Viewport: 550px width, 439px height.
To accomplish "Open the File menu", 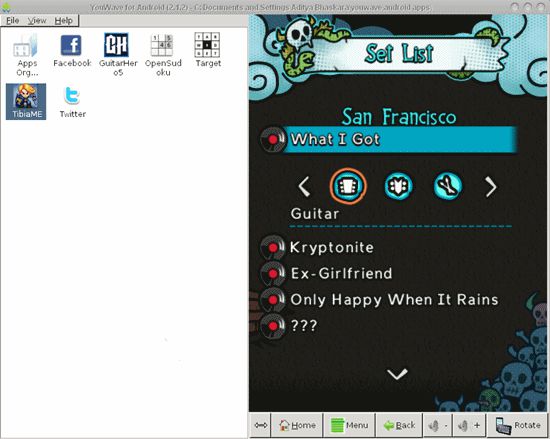I will [13, 21].
